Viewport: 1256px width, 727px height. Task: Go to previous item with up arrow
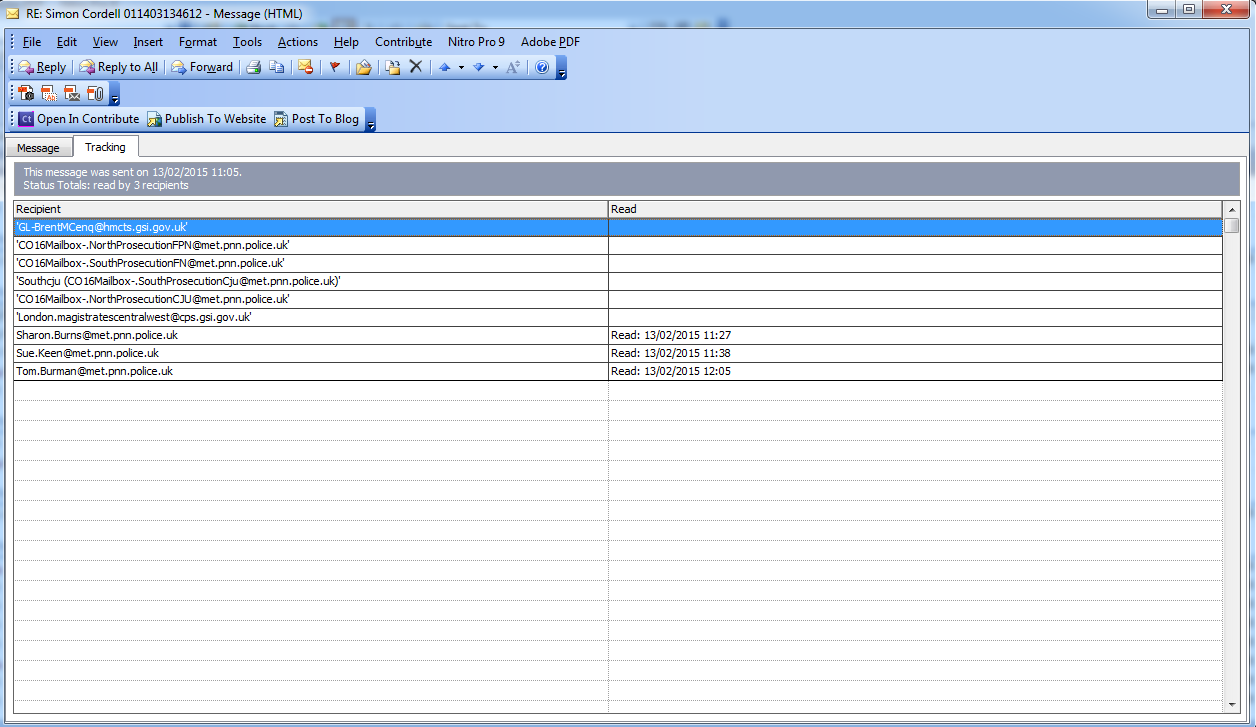[x=445, y=67]
